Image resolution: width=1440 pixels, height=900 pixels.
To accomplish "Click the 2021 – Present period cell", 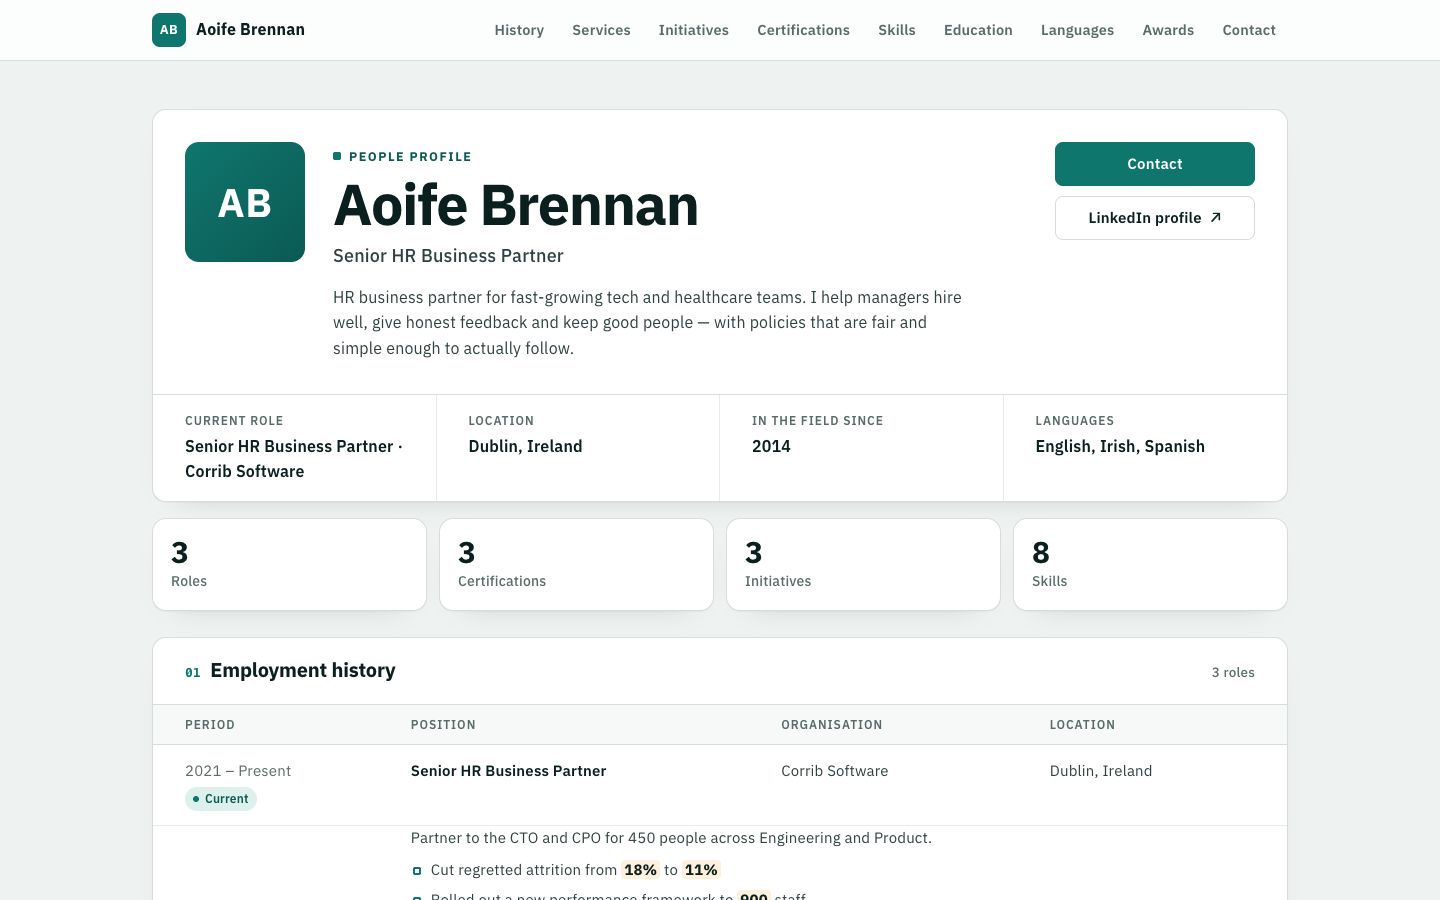I will point(238,771).
